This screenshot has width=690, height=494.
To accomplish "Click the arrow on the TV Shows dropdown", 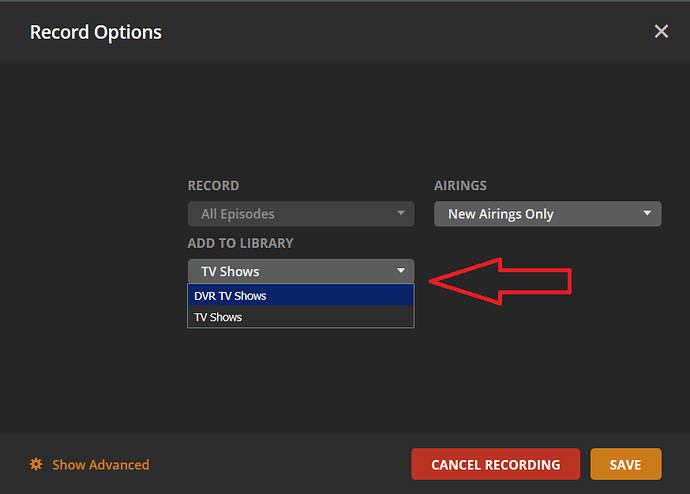I will [x=400, y=271].
